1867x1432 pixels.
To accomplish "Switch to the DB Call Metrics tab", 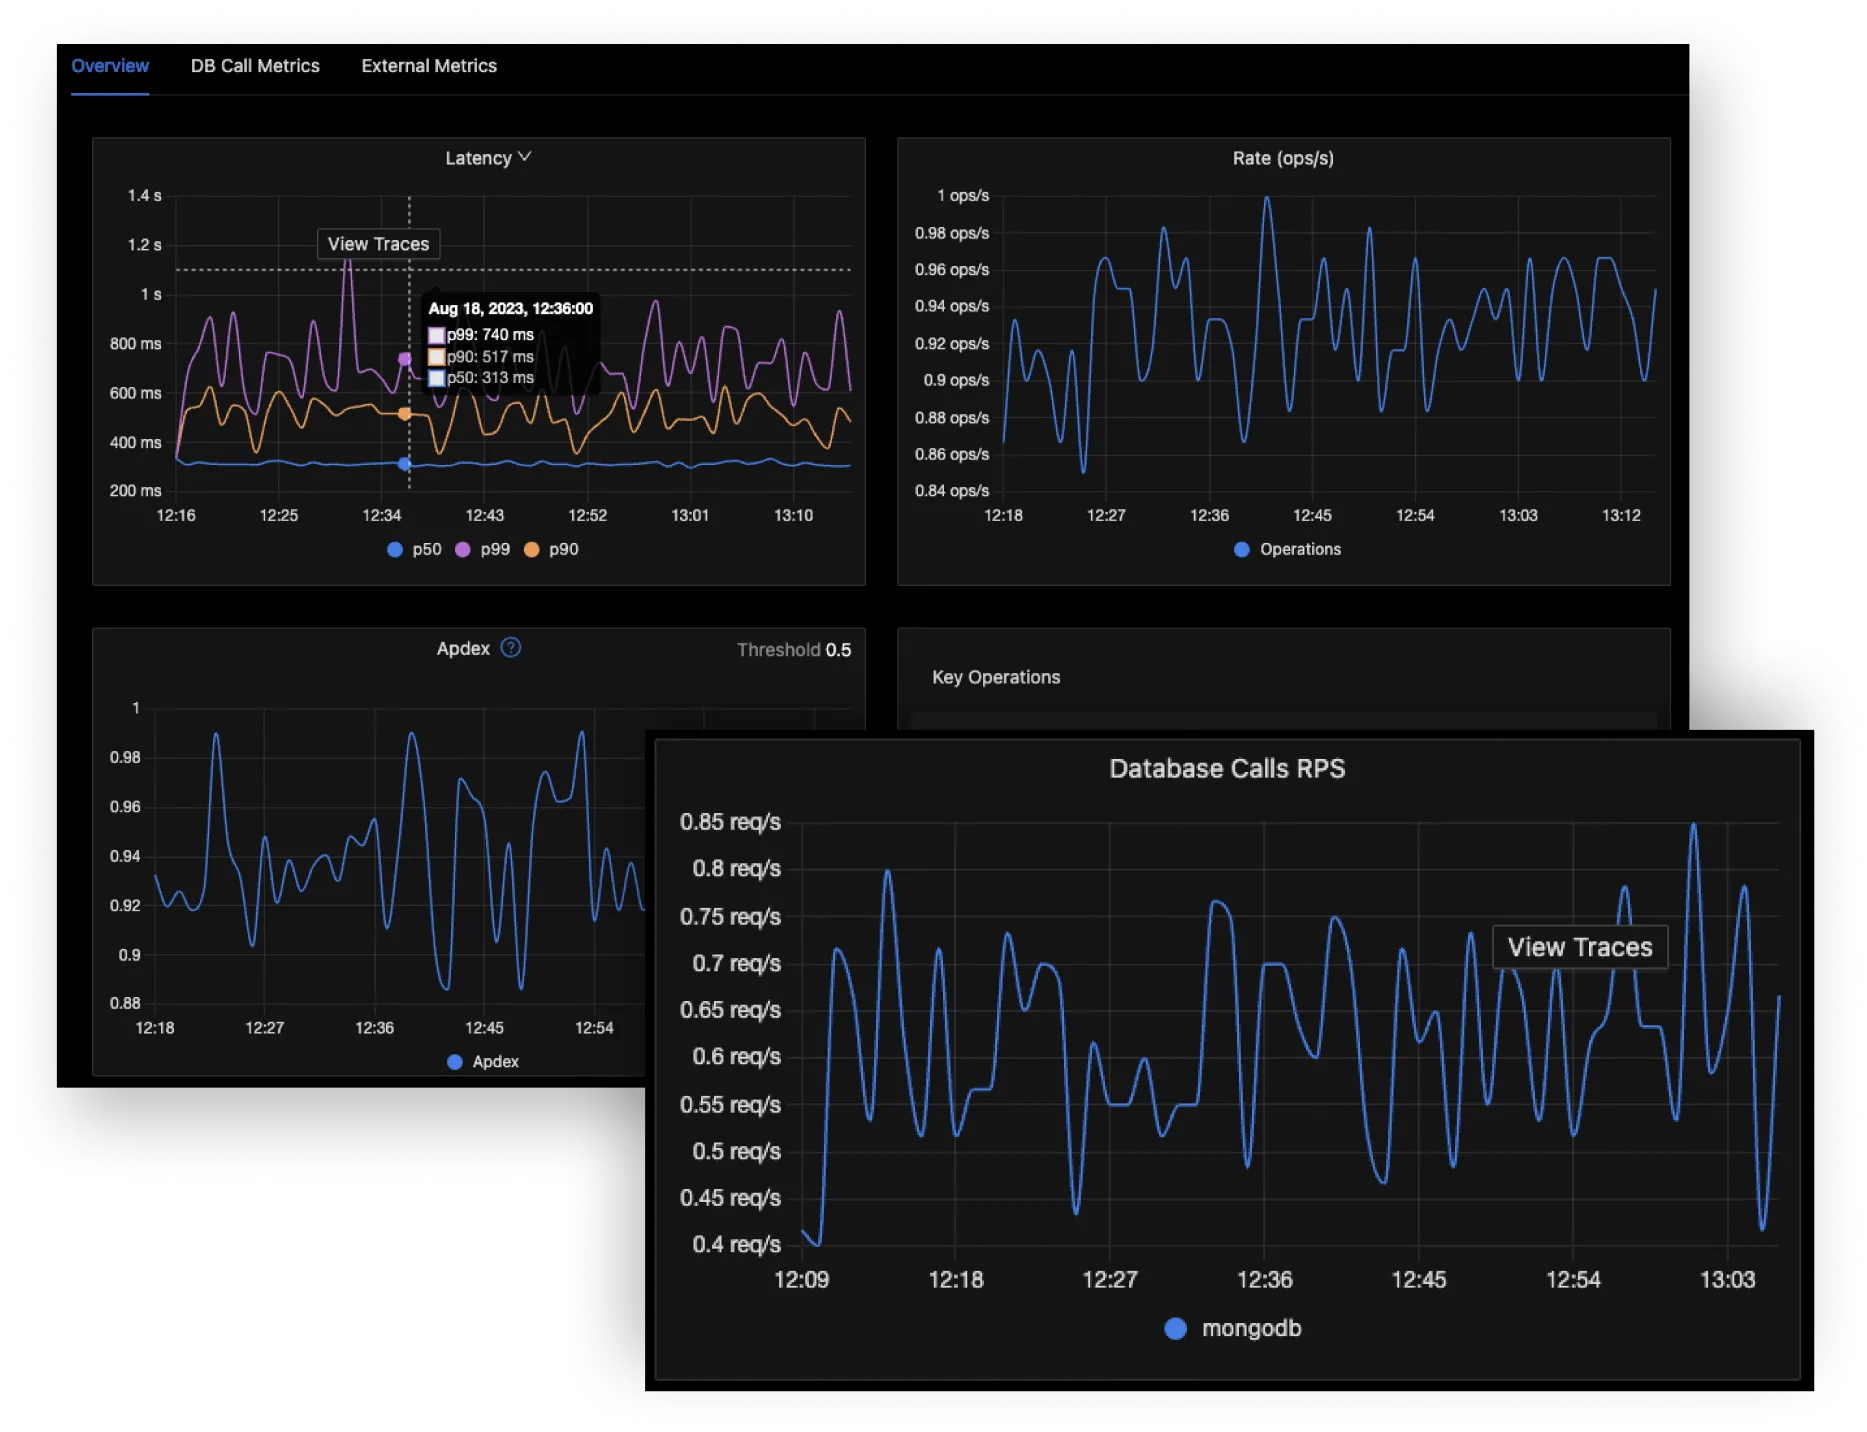I will pyautogui.click(x=255, y=66).
